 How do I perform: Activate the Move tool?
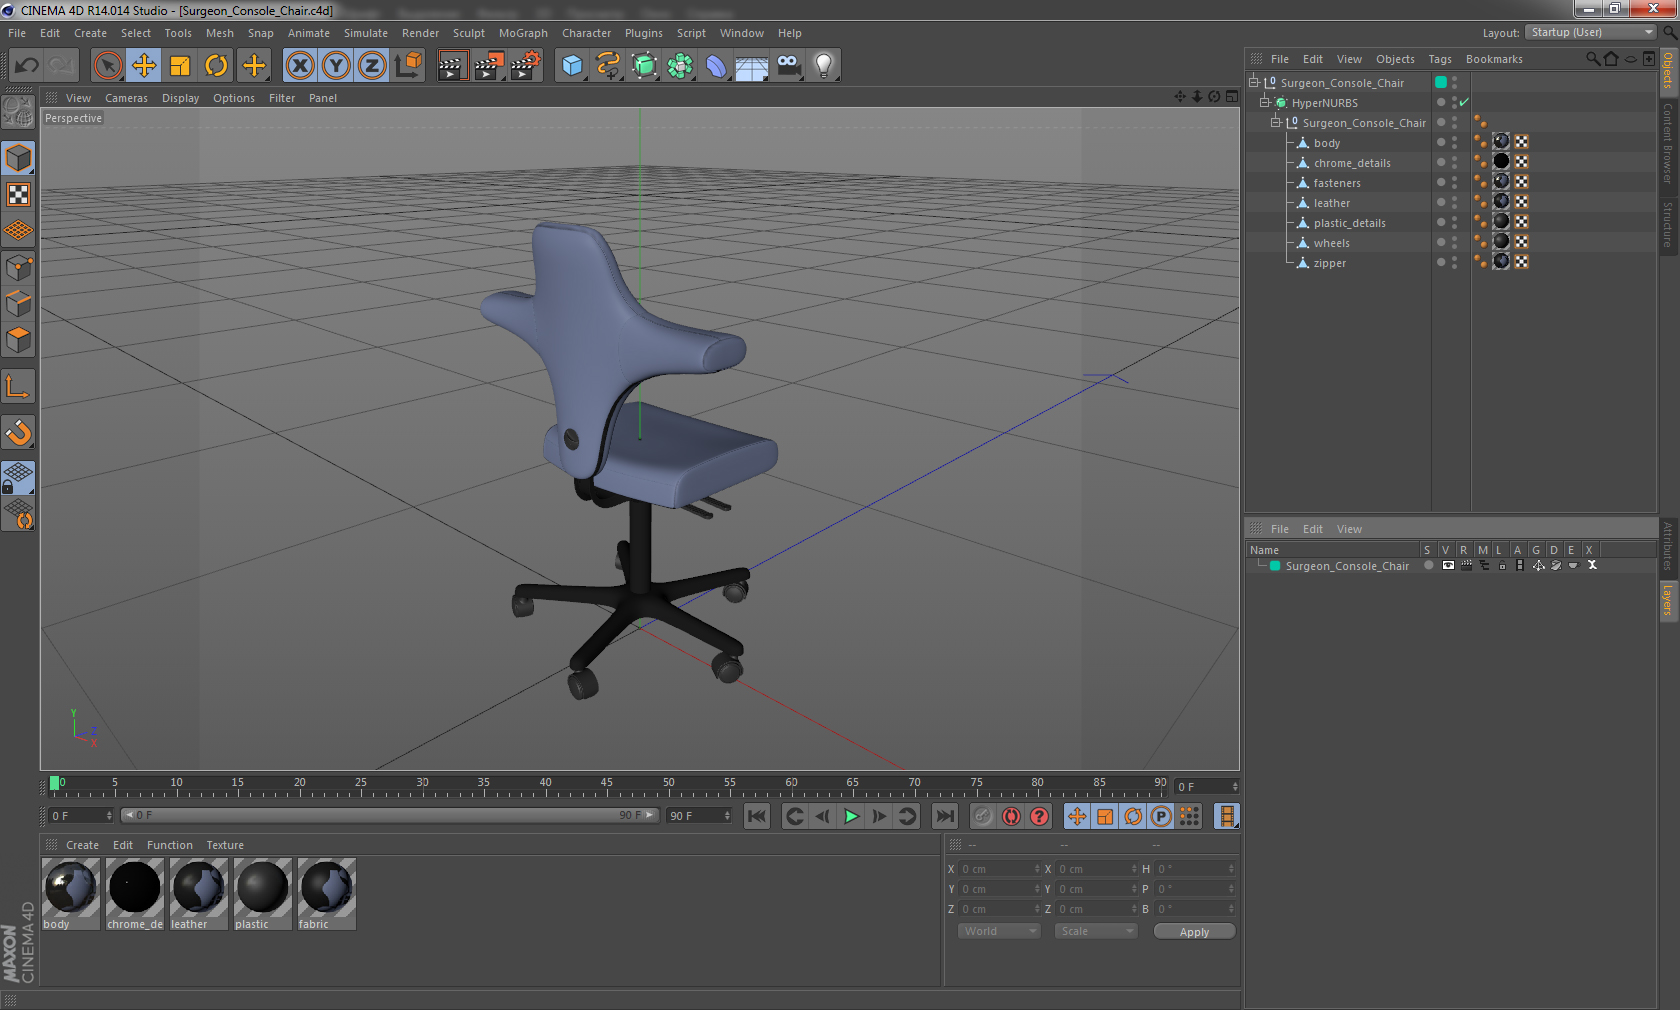144,66
